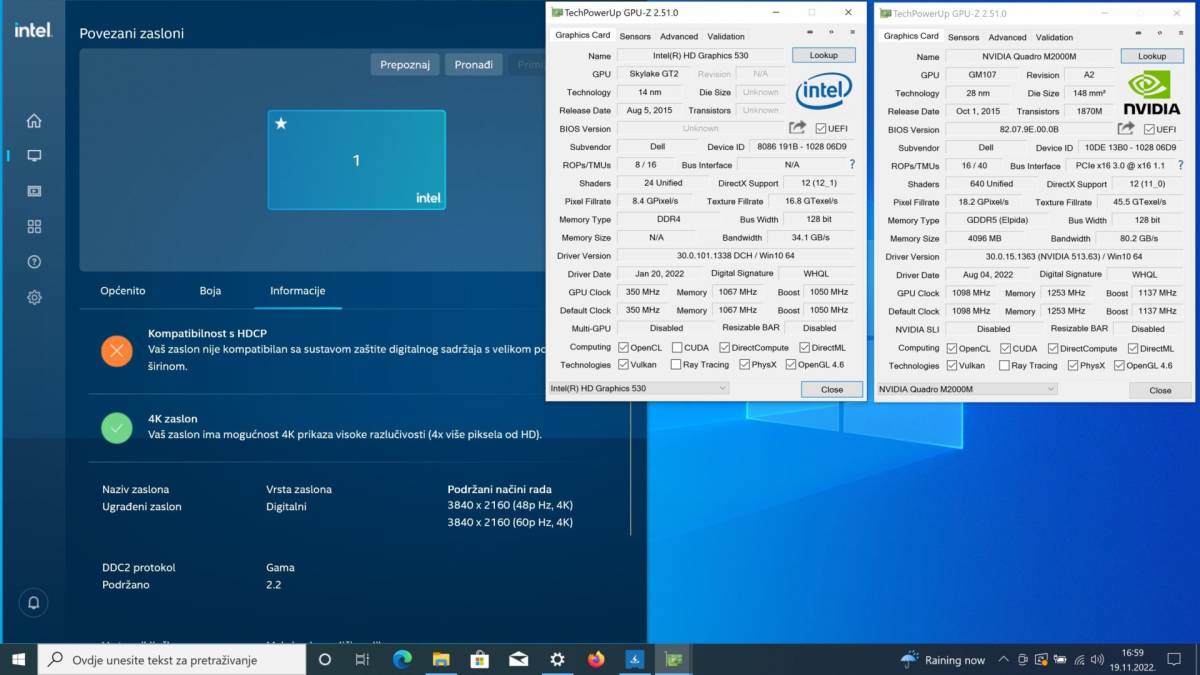Click the share BIOS icon in NVIDIA GPU-Z window

pyautogui.click(x=1126, y=129)
